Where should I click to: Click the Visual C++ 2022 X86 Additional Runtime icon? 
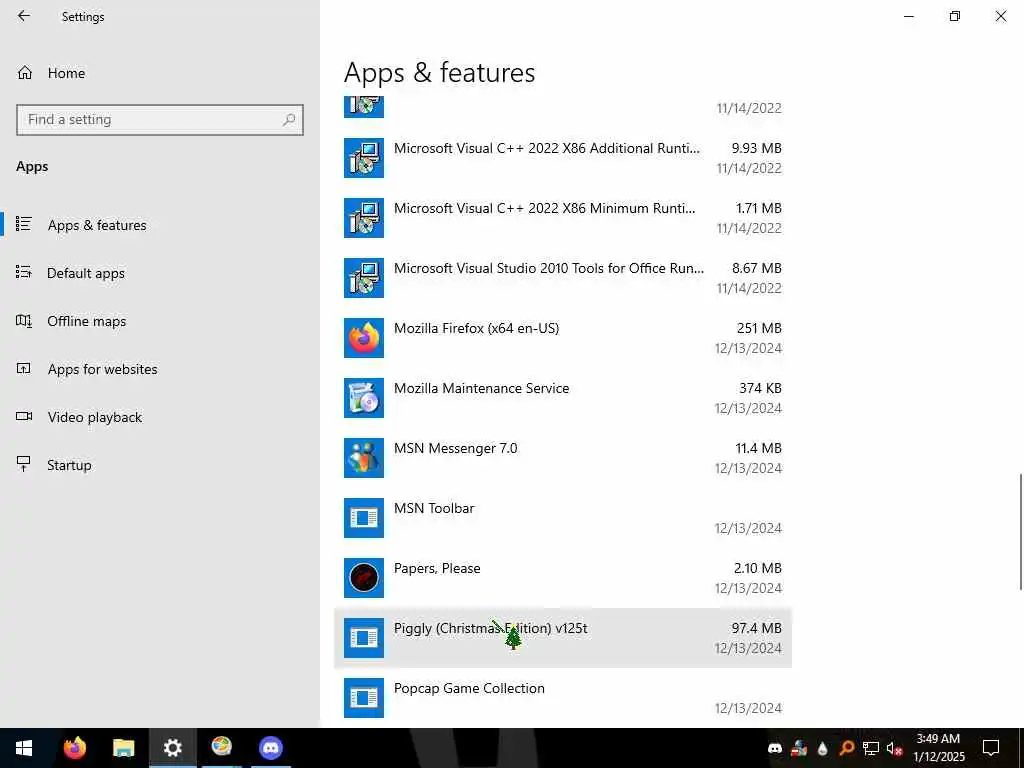pyautogui.click(x=364, y=158)
